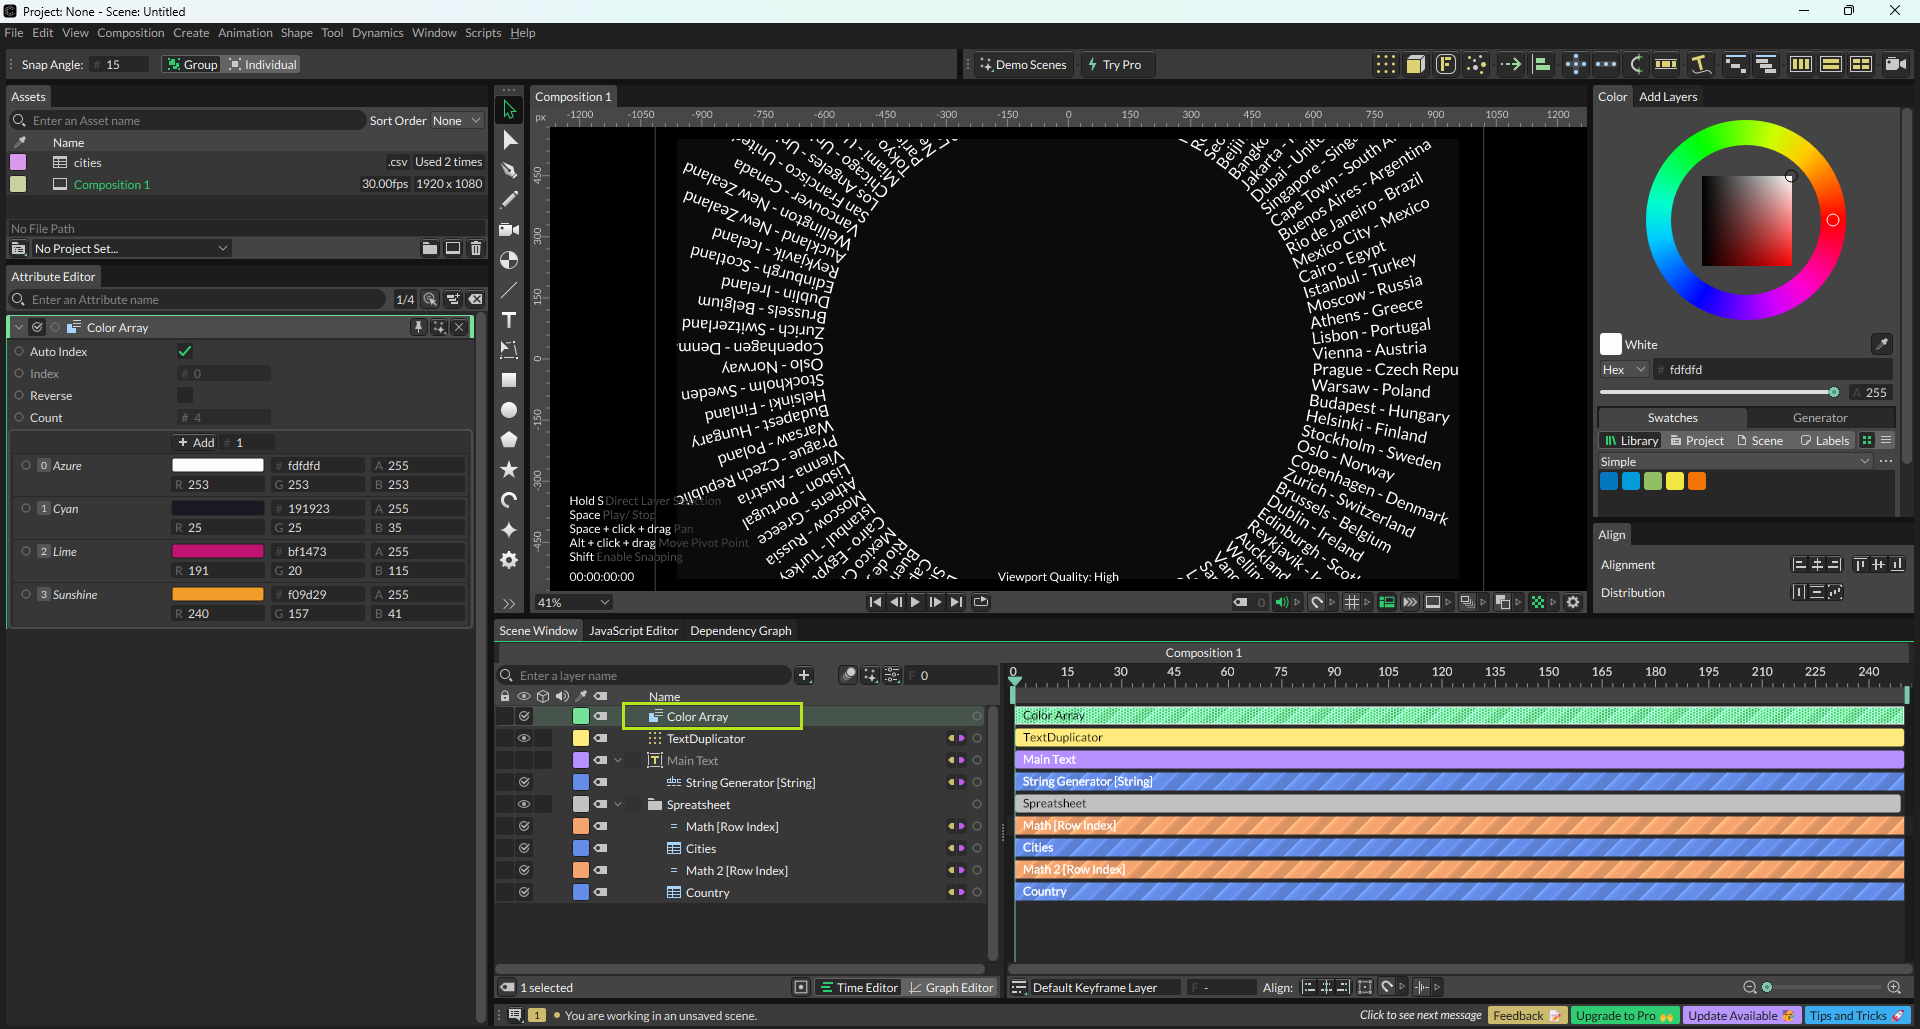The height and width of the screenshot is (1029, 1920).
Task: Uncheck the Auto Index checkbox
Action: (185, 351)
